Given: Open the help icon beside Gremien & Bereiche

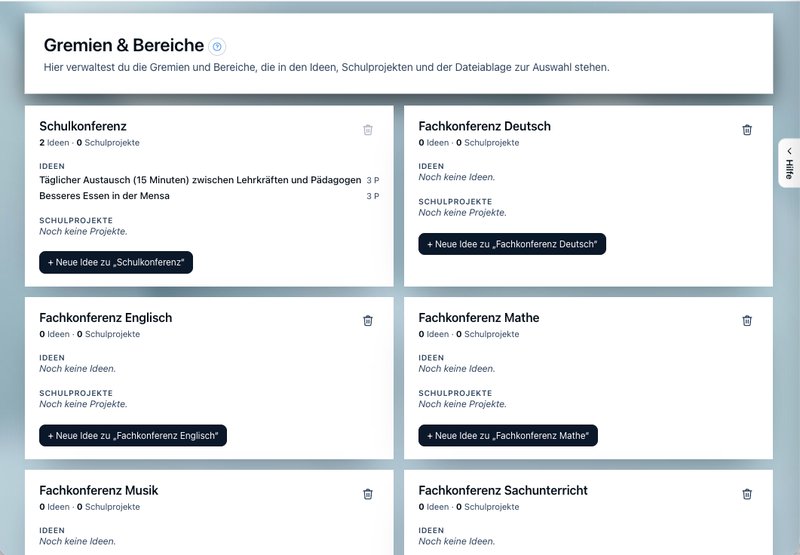Looking at the screenshot, I should (x=217, y=46).
